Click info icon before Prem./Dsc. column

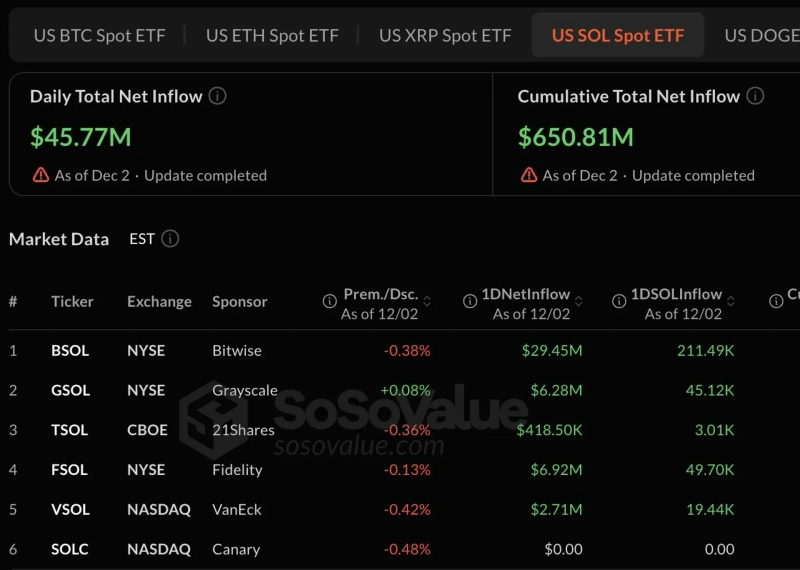(329, 301)
